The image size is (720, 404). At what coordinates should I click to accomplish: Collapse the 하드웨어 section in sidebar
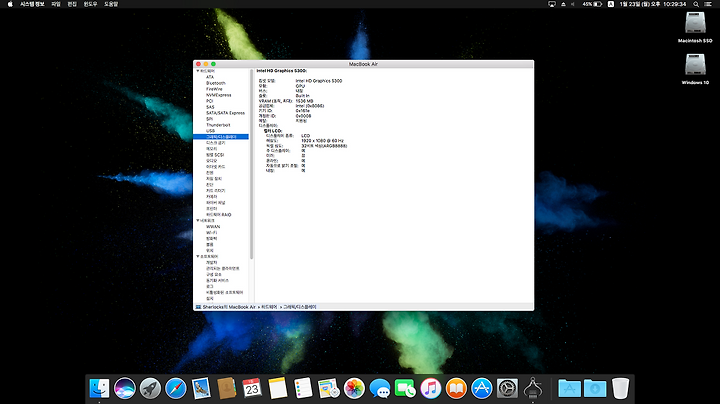tap(198, 71)
